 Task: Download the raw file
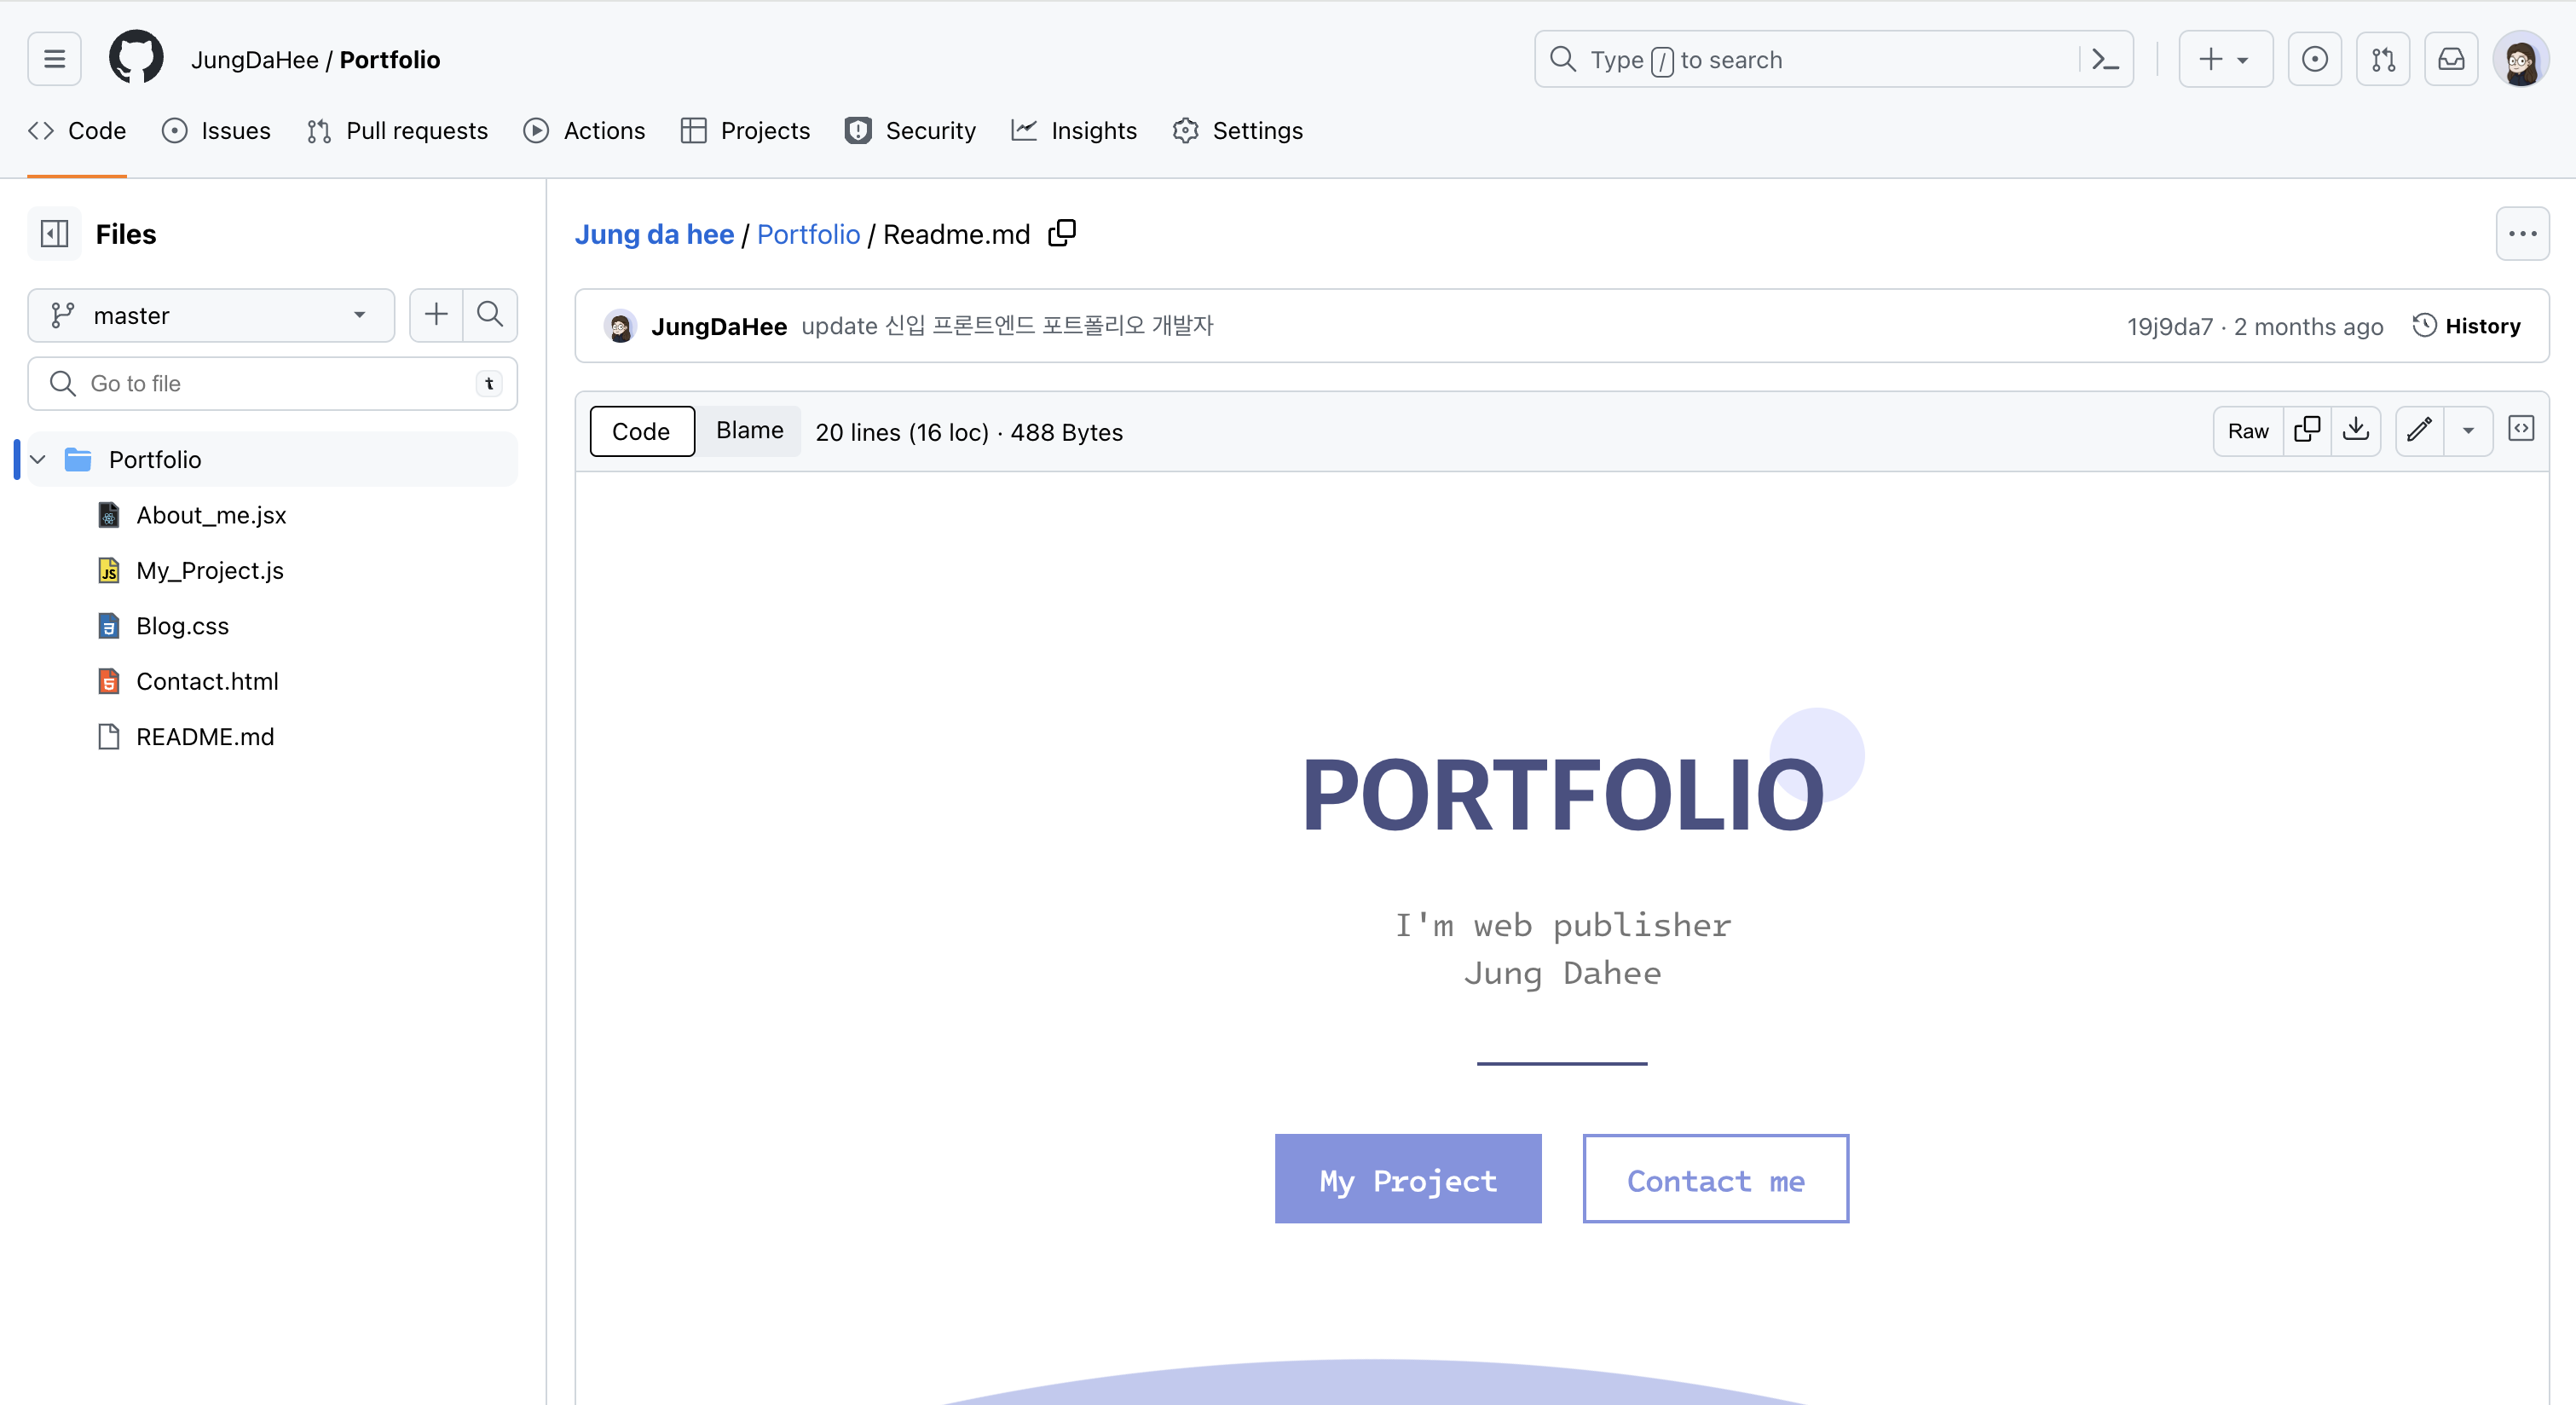coord(2355,430)
